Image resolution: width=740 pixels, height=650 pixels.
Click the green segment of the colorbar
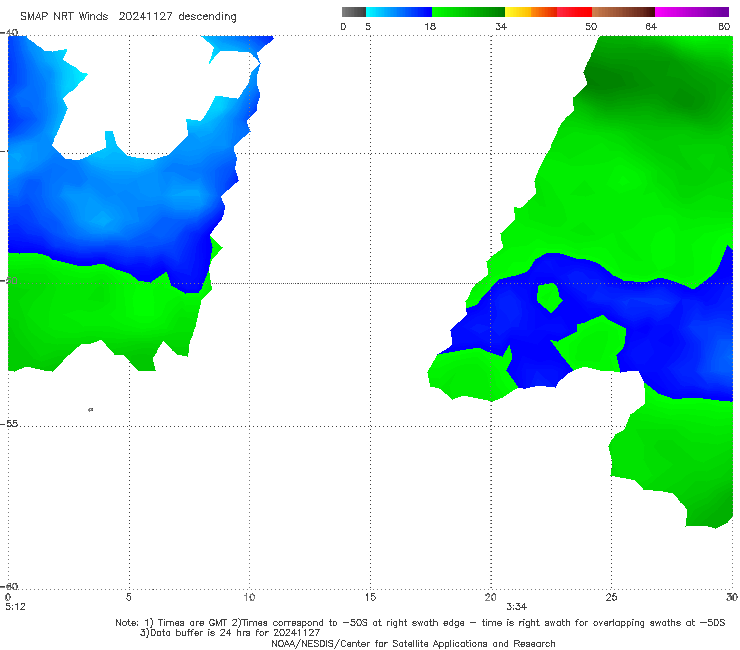(468, 12)
